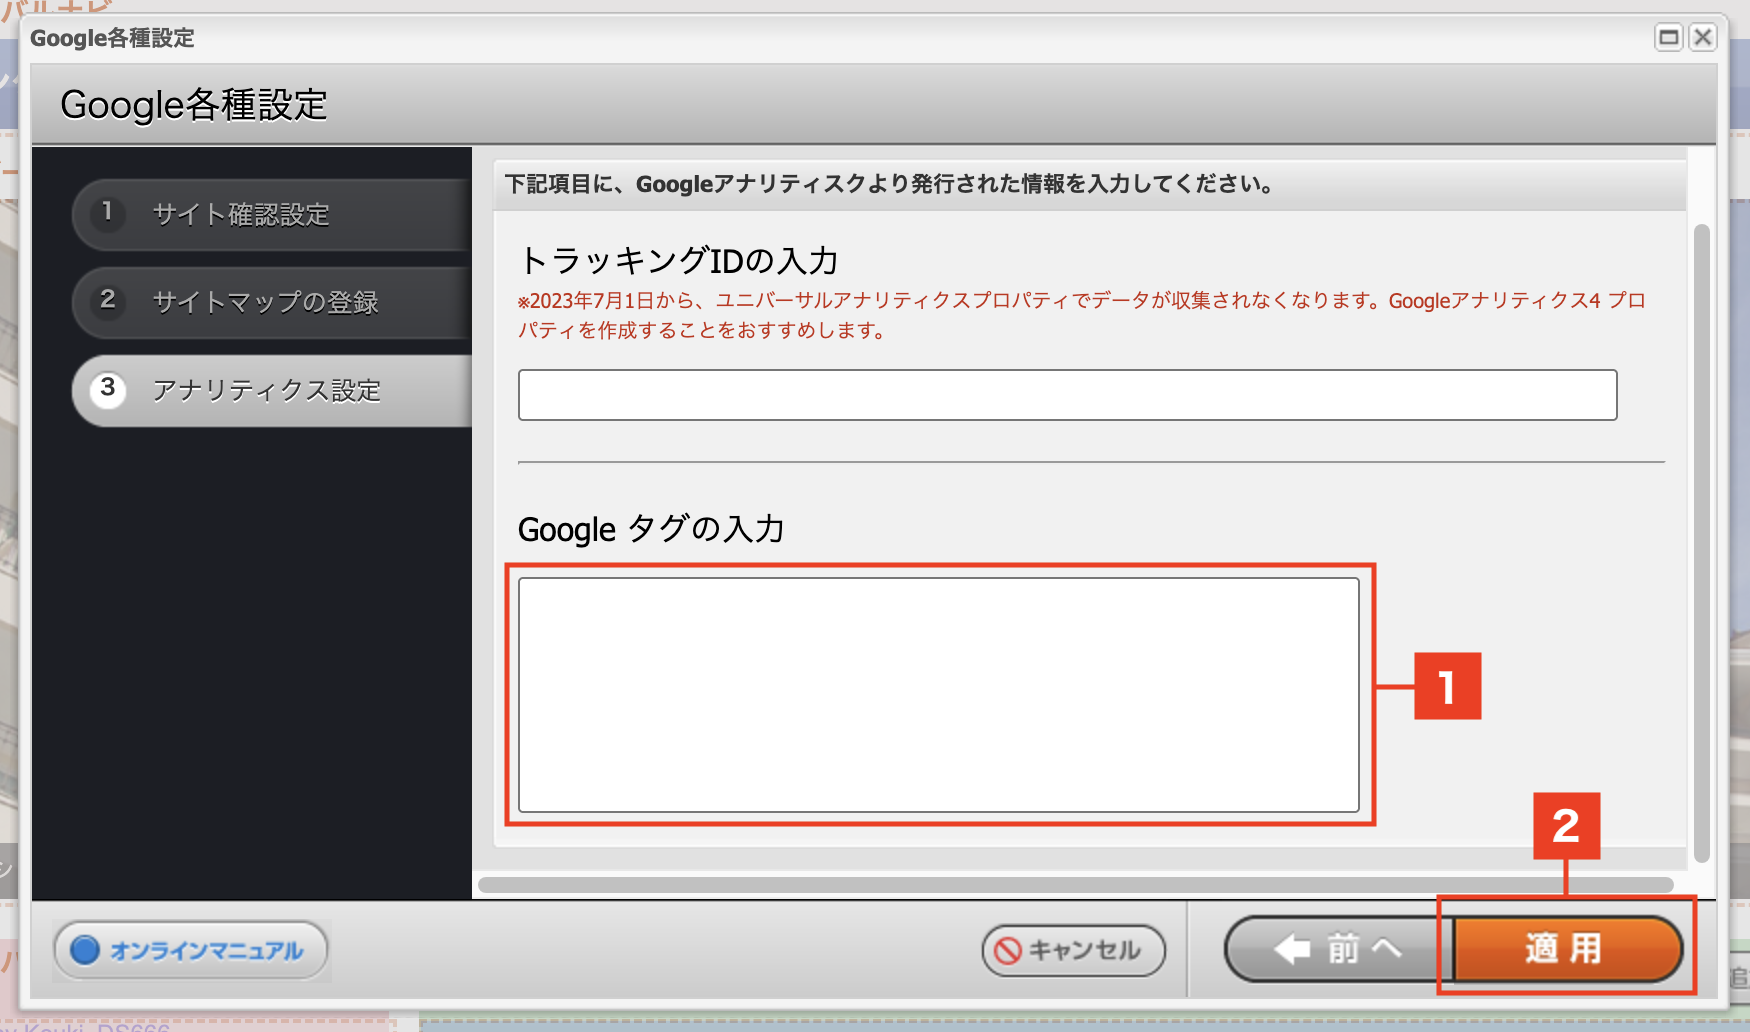Click the step 2 number circle
Screen dimensions: 1750x1032
(x=107, y=300)
